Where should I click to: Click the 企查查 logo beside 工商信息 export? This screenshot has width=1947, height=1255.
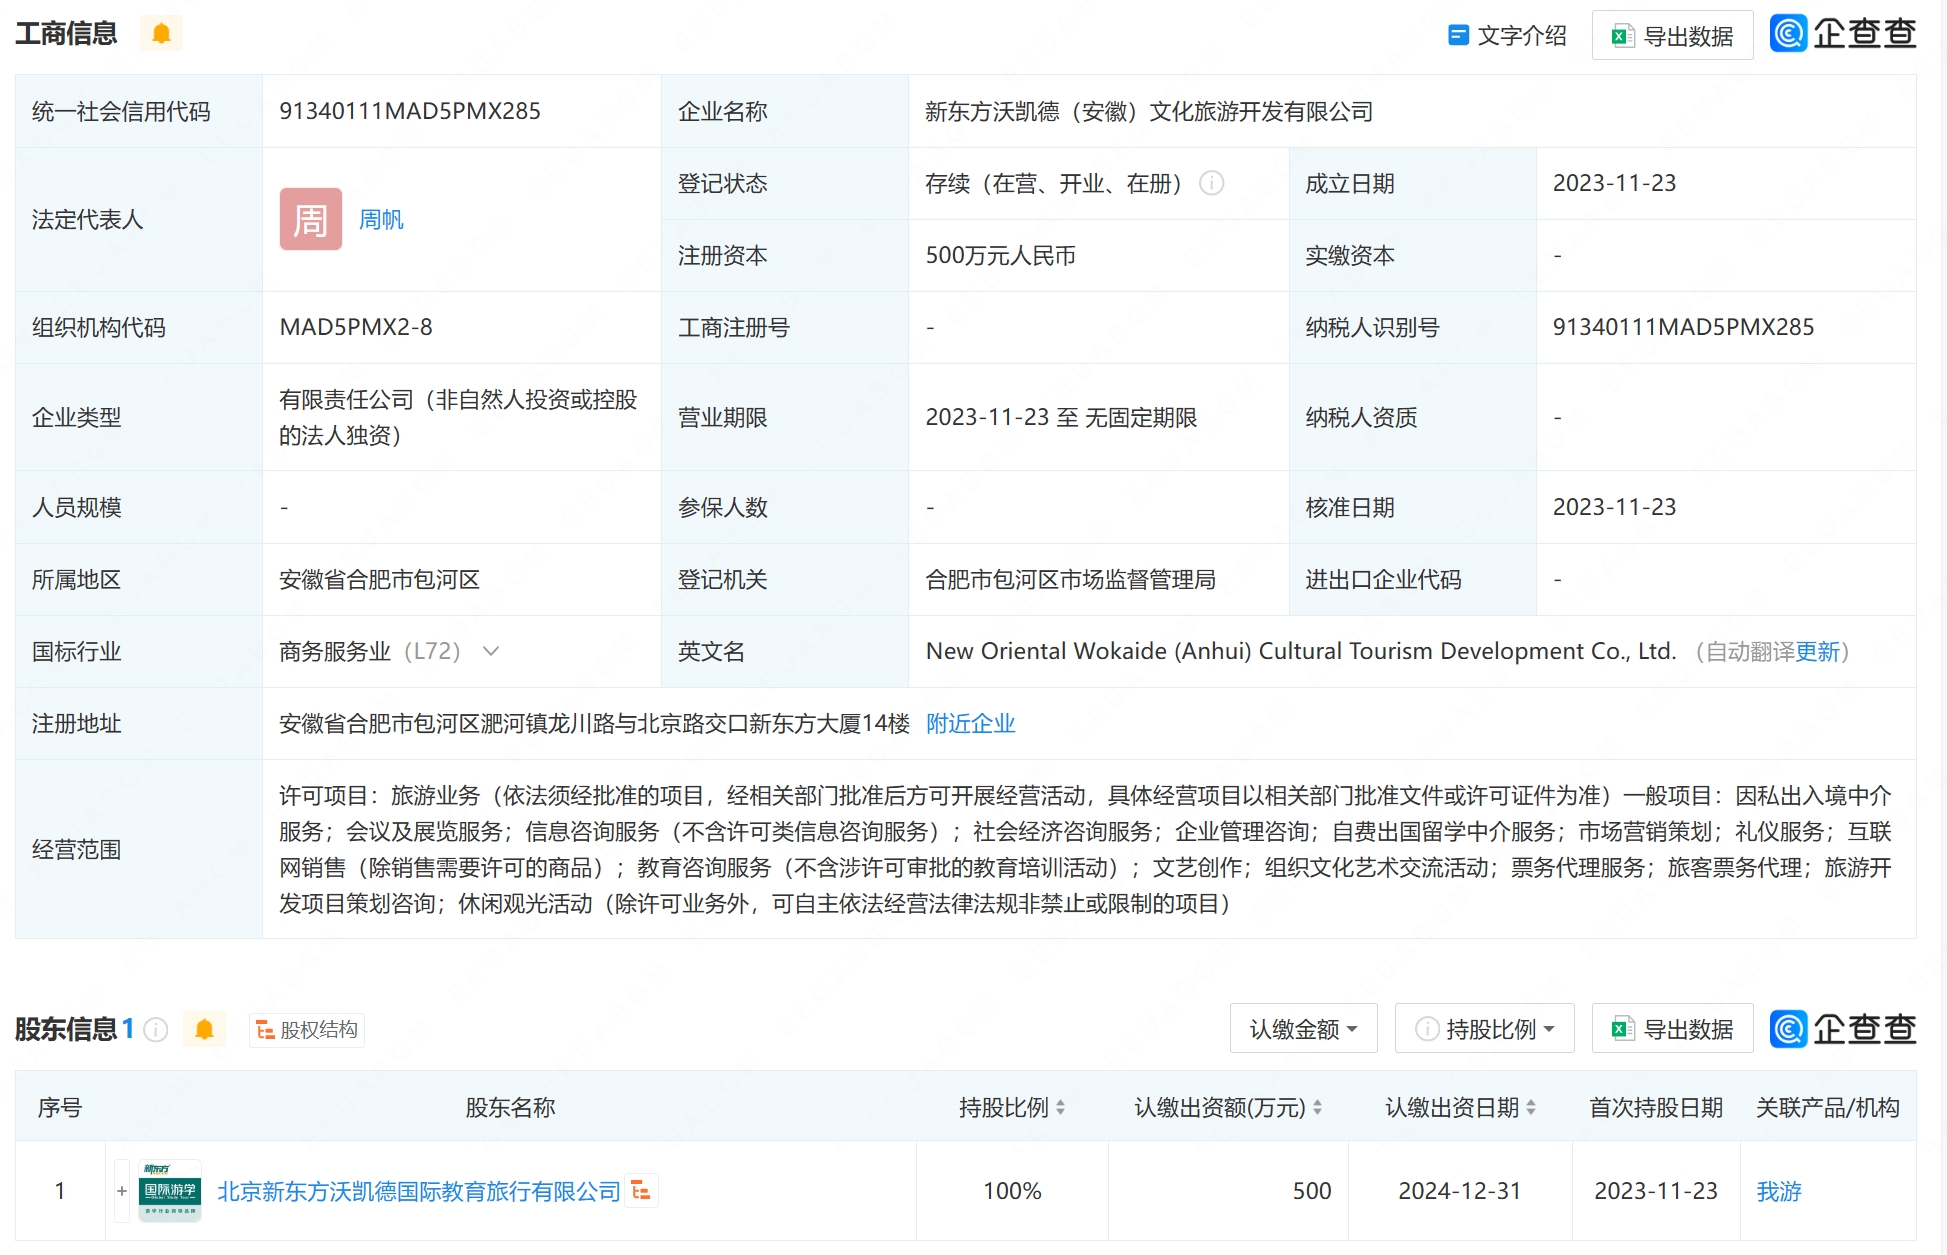pyautogui.click(x=1843, y=34)
